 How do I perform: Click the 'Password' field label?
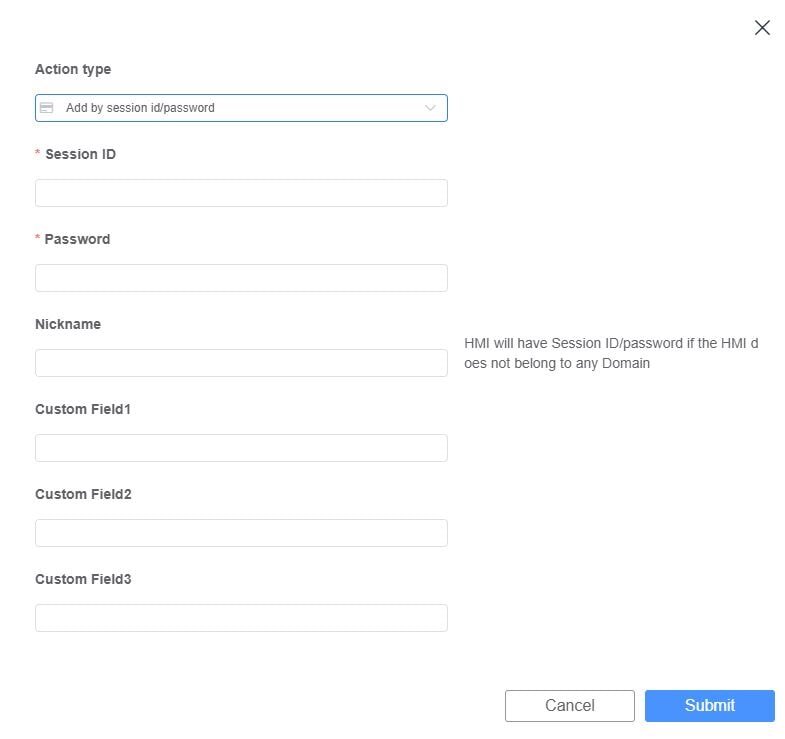[x=77, y=239]
